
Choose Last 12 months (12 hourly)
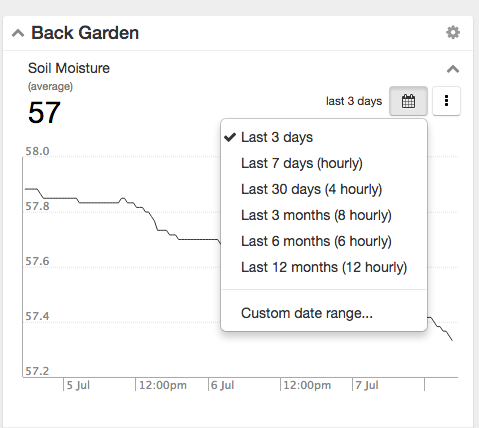(x=324, y=267)
